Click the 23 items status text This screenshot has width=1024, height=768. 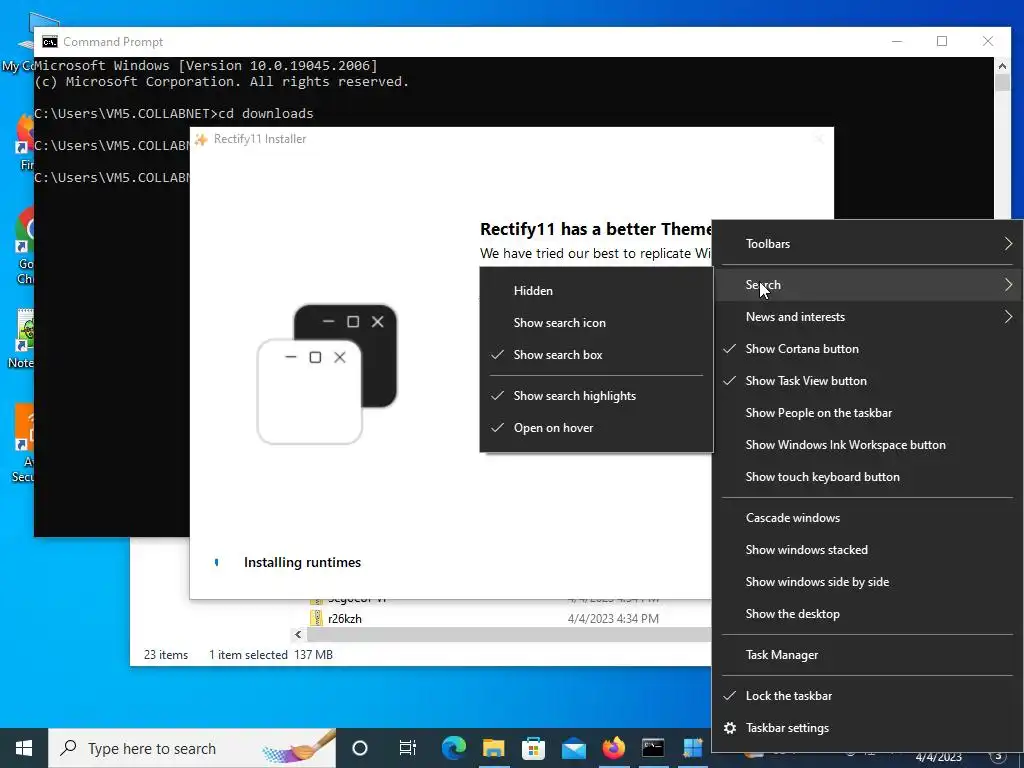pos(166,654)
